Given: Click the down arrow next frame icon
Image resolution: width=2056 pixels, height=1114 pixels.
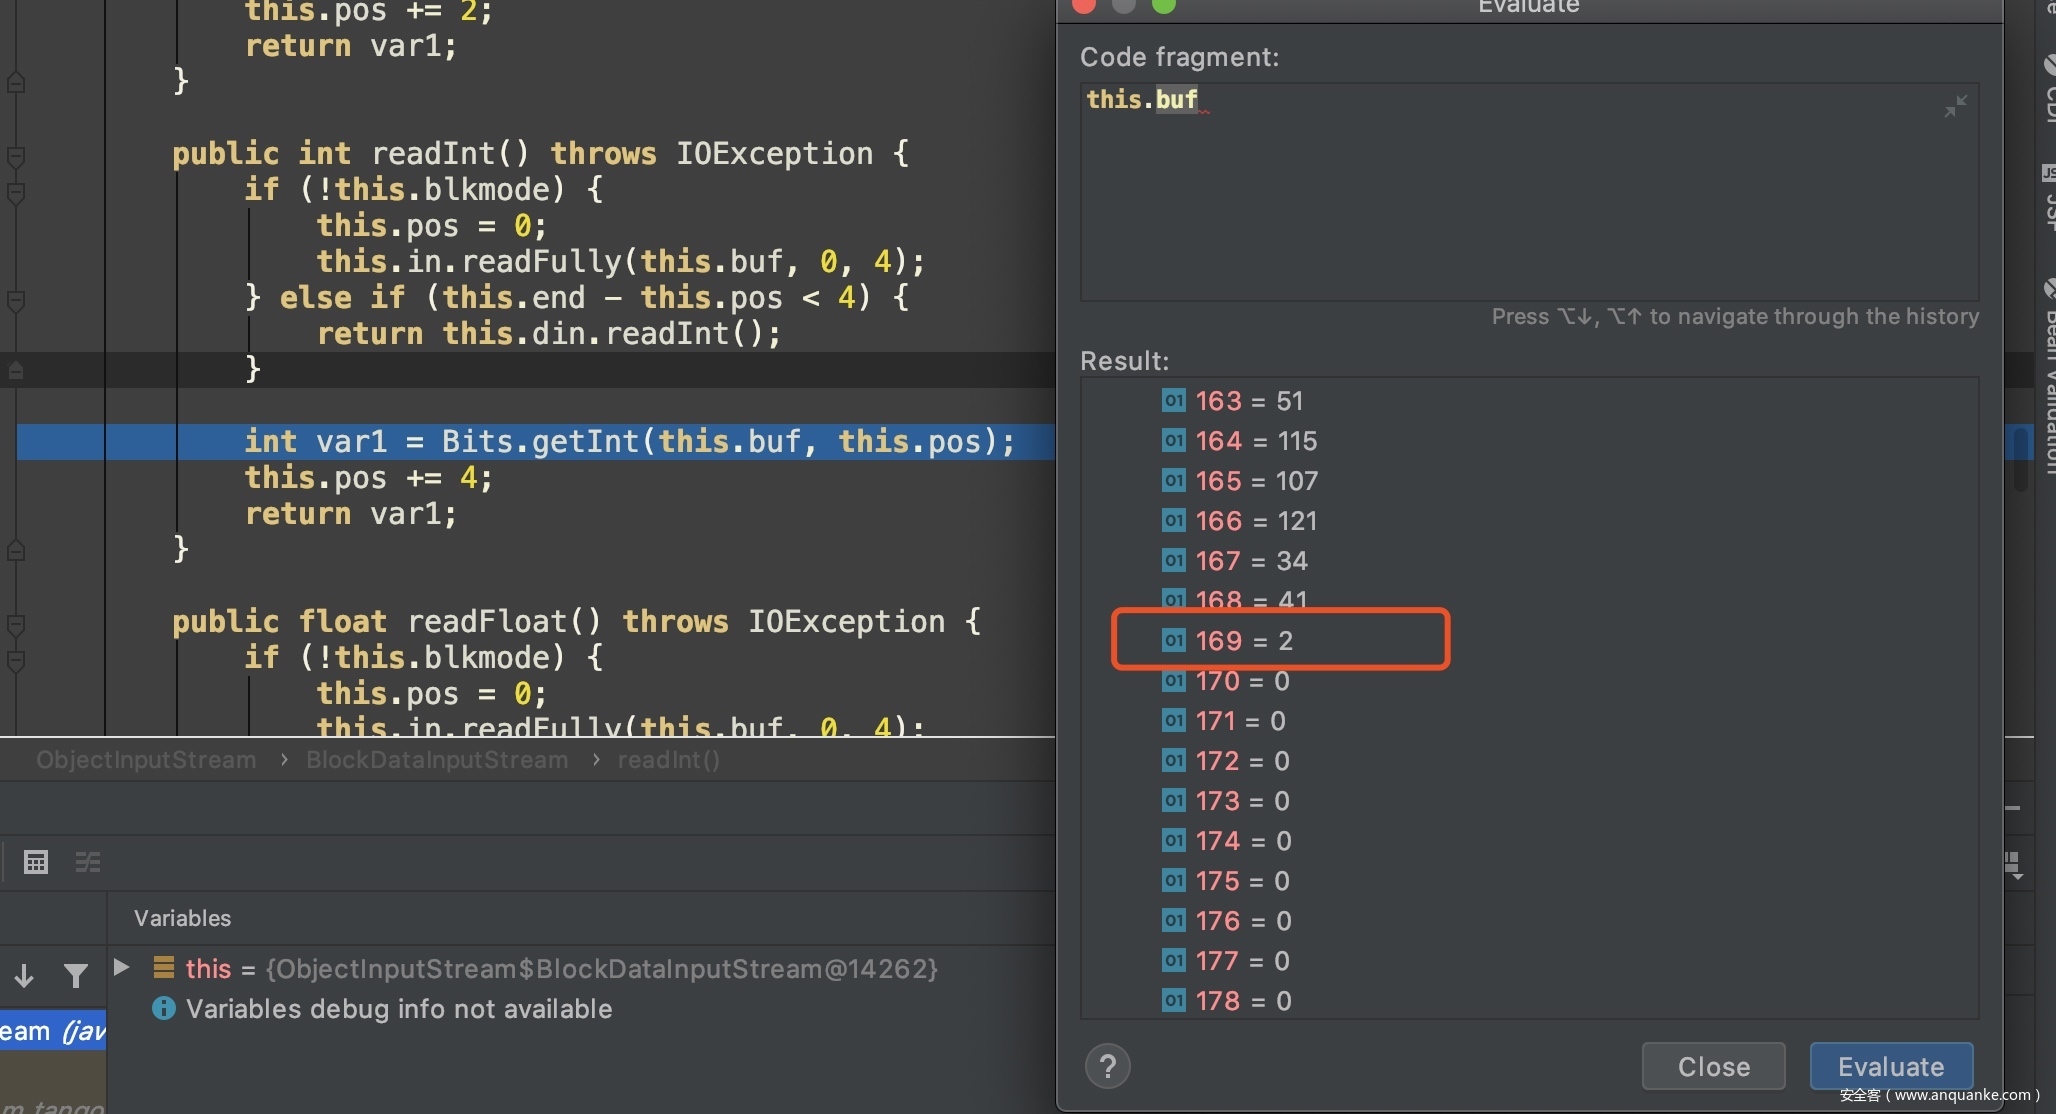Looking at the screenshot, I should (x=24, y=975).
